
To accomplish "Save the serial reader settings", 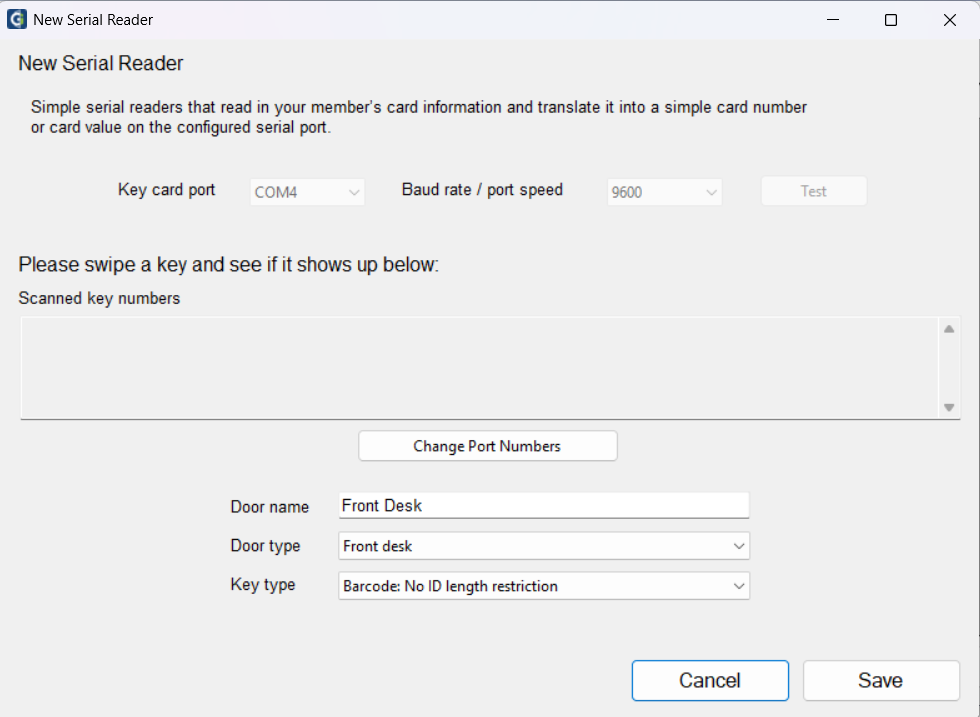I will point(881,680).
